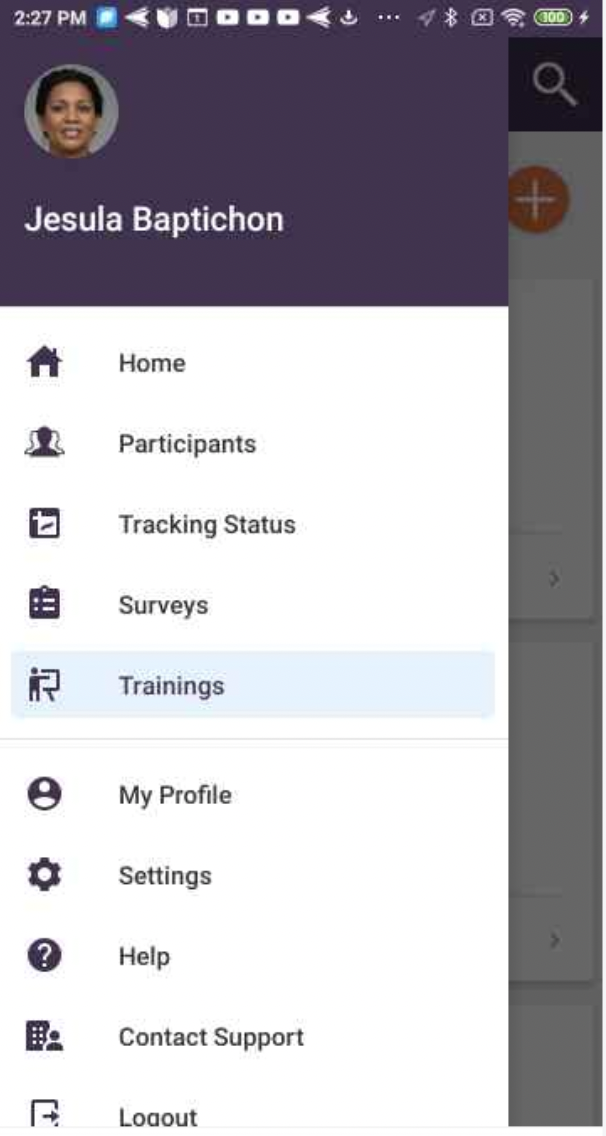Open the Surveys menu label

[x=163, y=605]
